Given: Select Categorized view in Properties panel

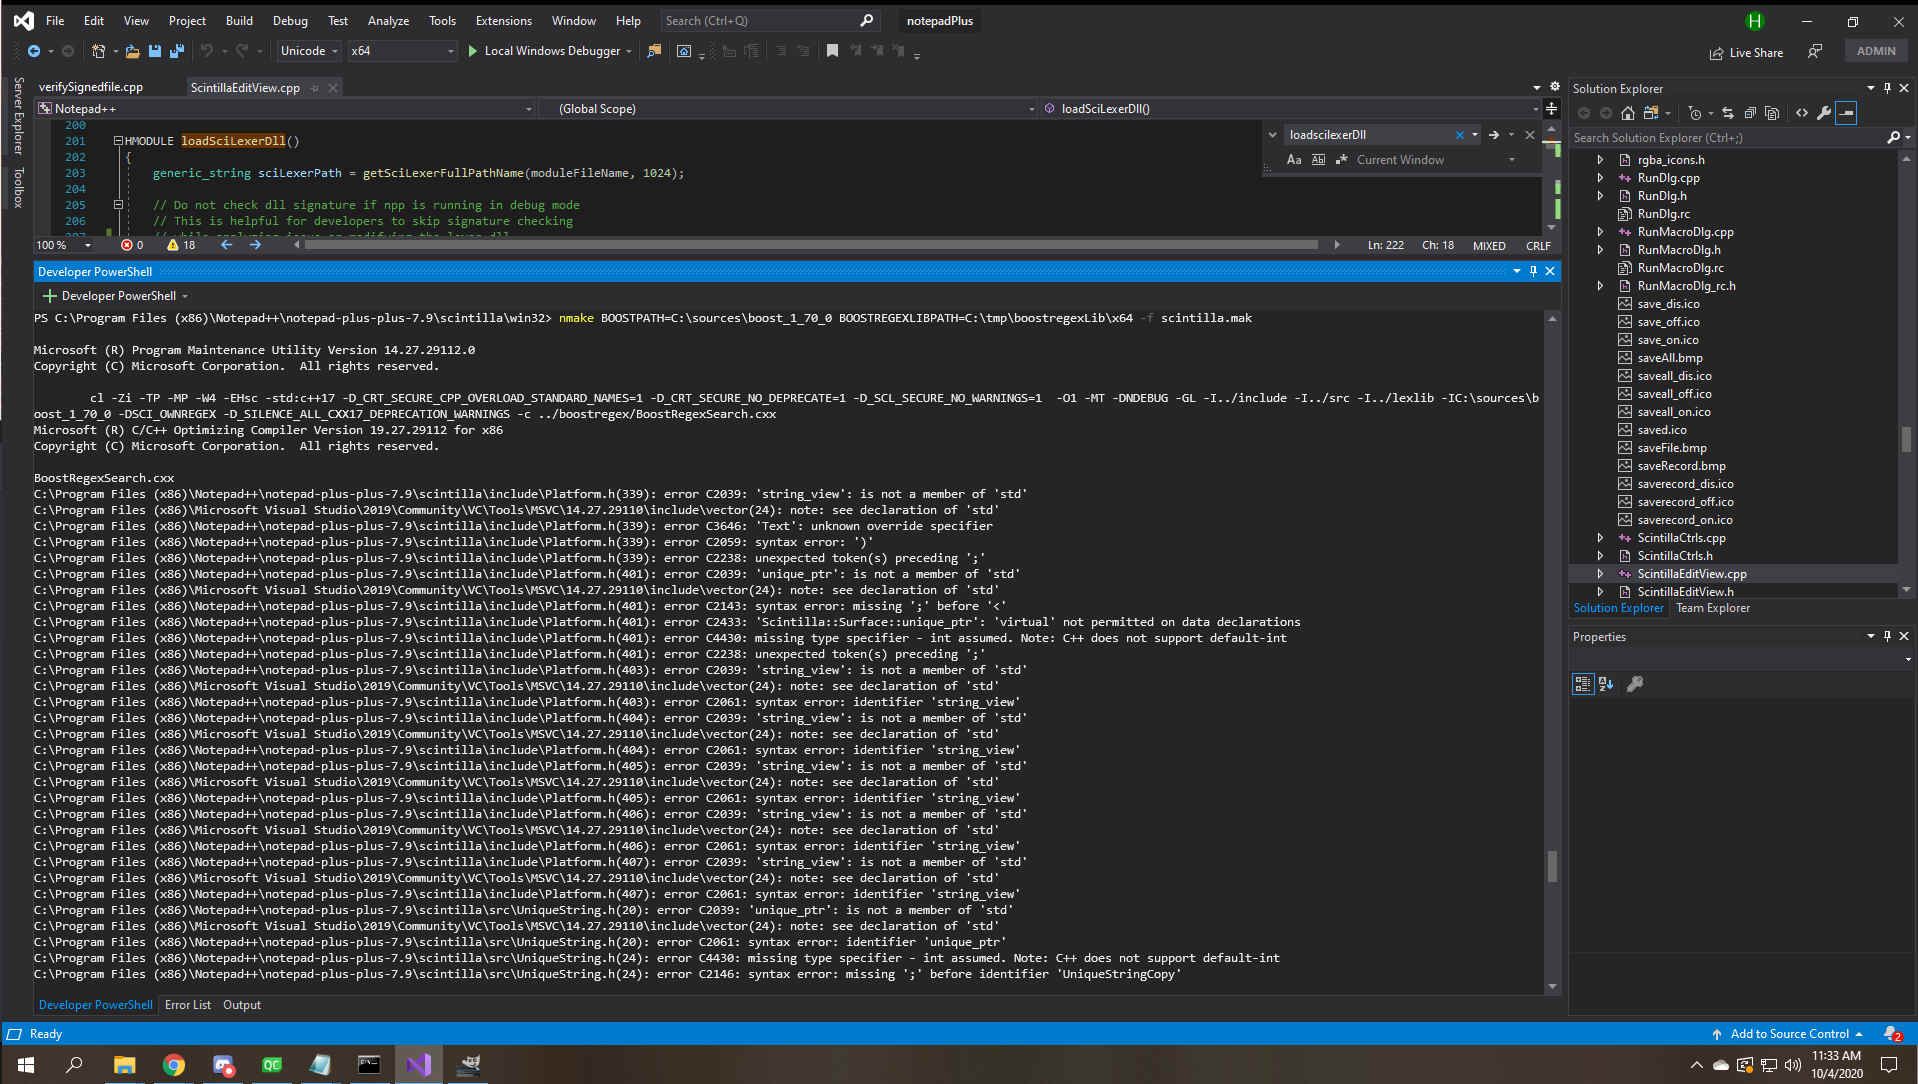Looking at the screenshot, I should [1582, 684].
